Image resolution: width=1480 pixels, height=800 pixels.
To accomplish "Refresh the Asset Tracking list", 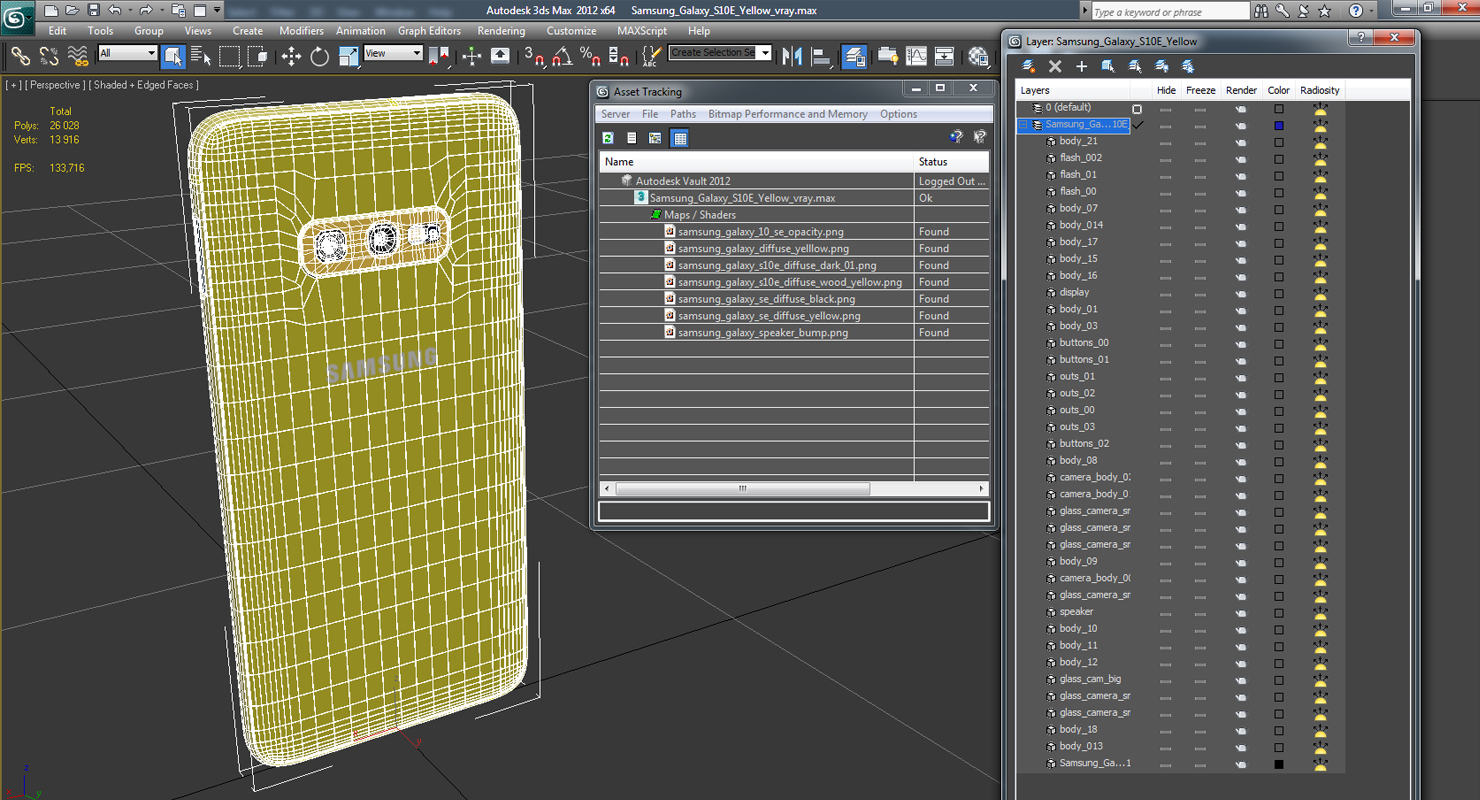I will tap(608, 138).
